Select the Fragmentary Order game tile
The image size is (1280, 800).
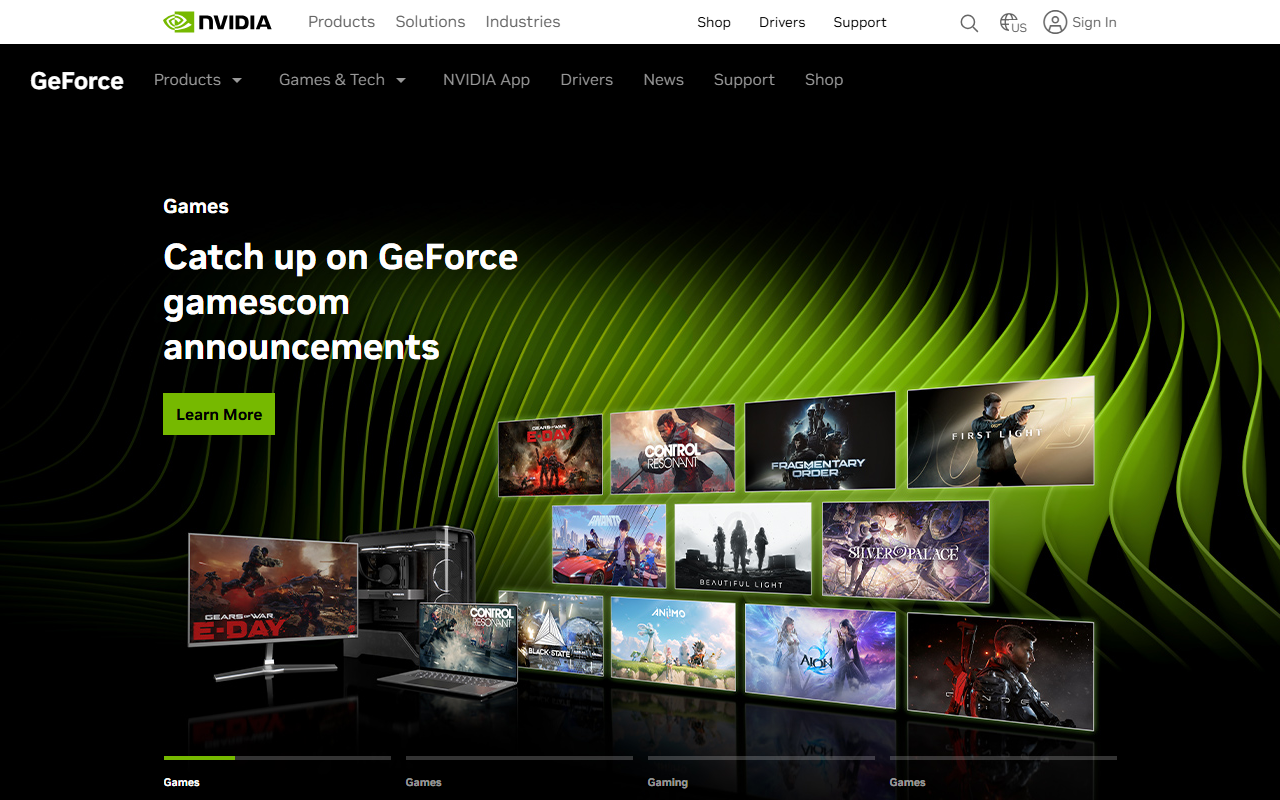pyautogui.click(x=820, y=440)
